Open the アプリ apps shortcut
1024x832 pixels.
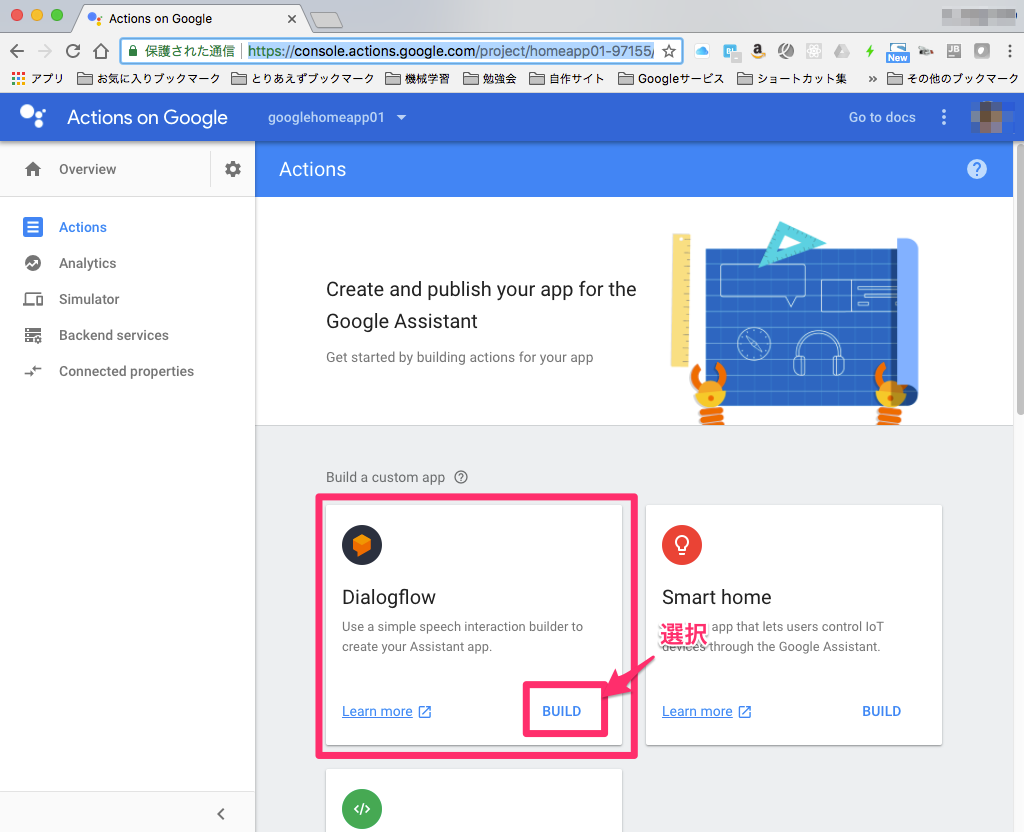[37, 79]
